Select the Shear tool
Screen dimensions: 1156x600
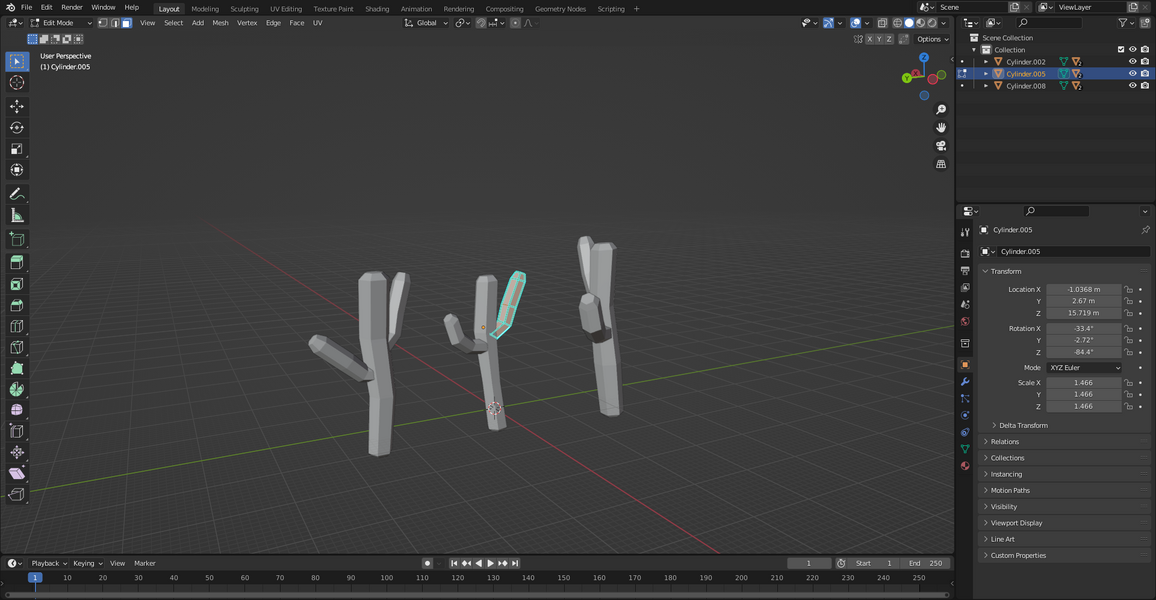click(x=16, y=473)
